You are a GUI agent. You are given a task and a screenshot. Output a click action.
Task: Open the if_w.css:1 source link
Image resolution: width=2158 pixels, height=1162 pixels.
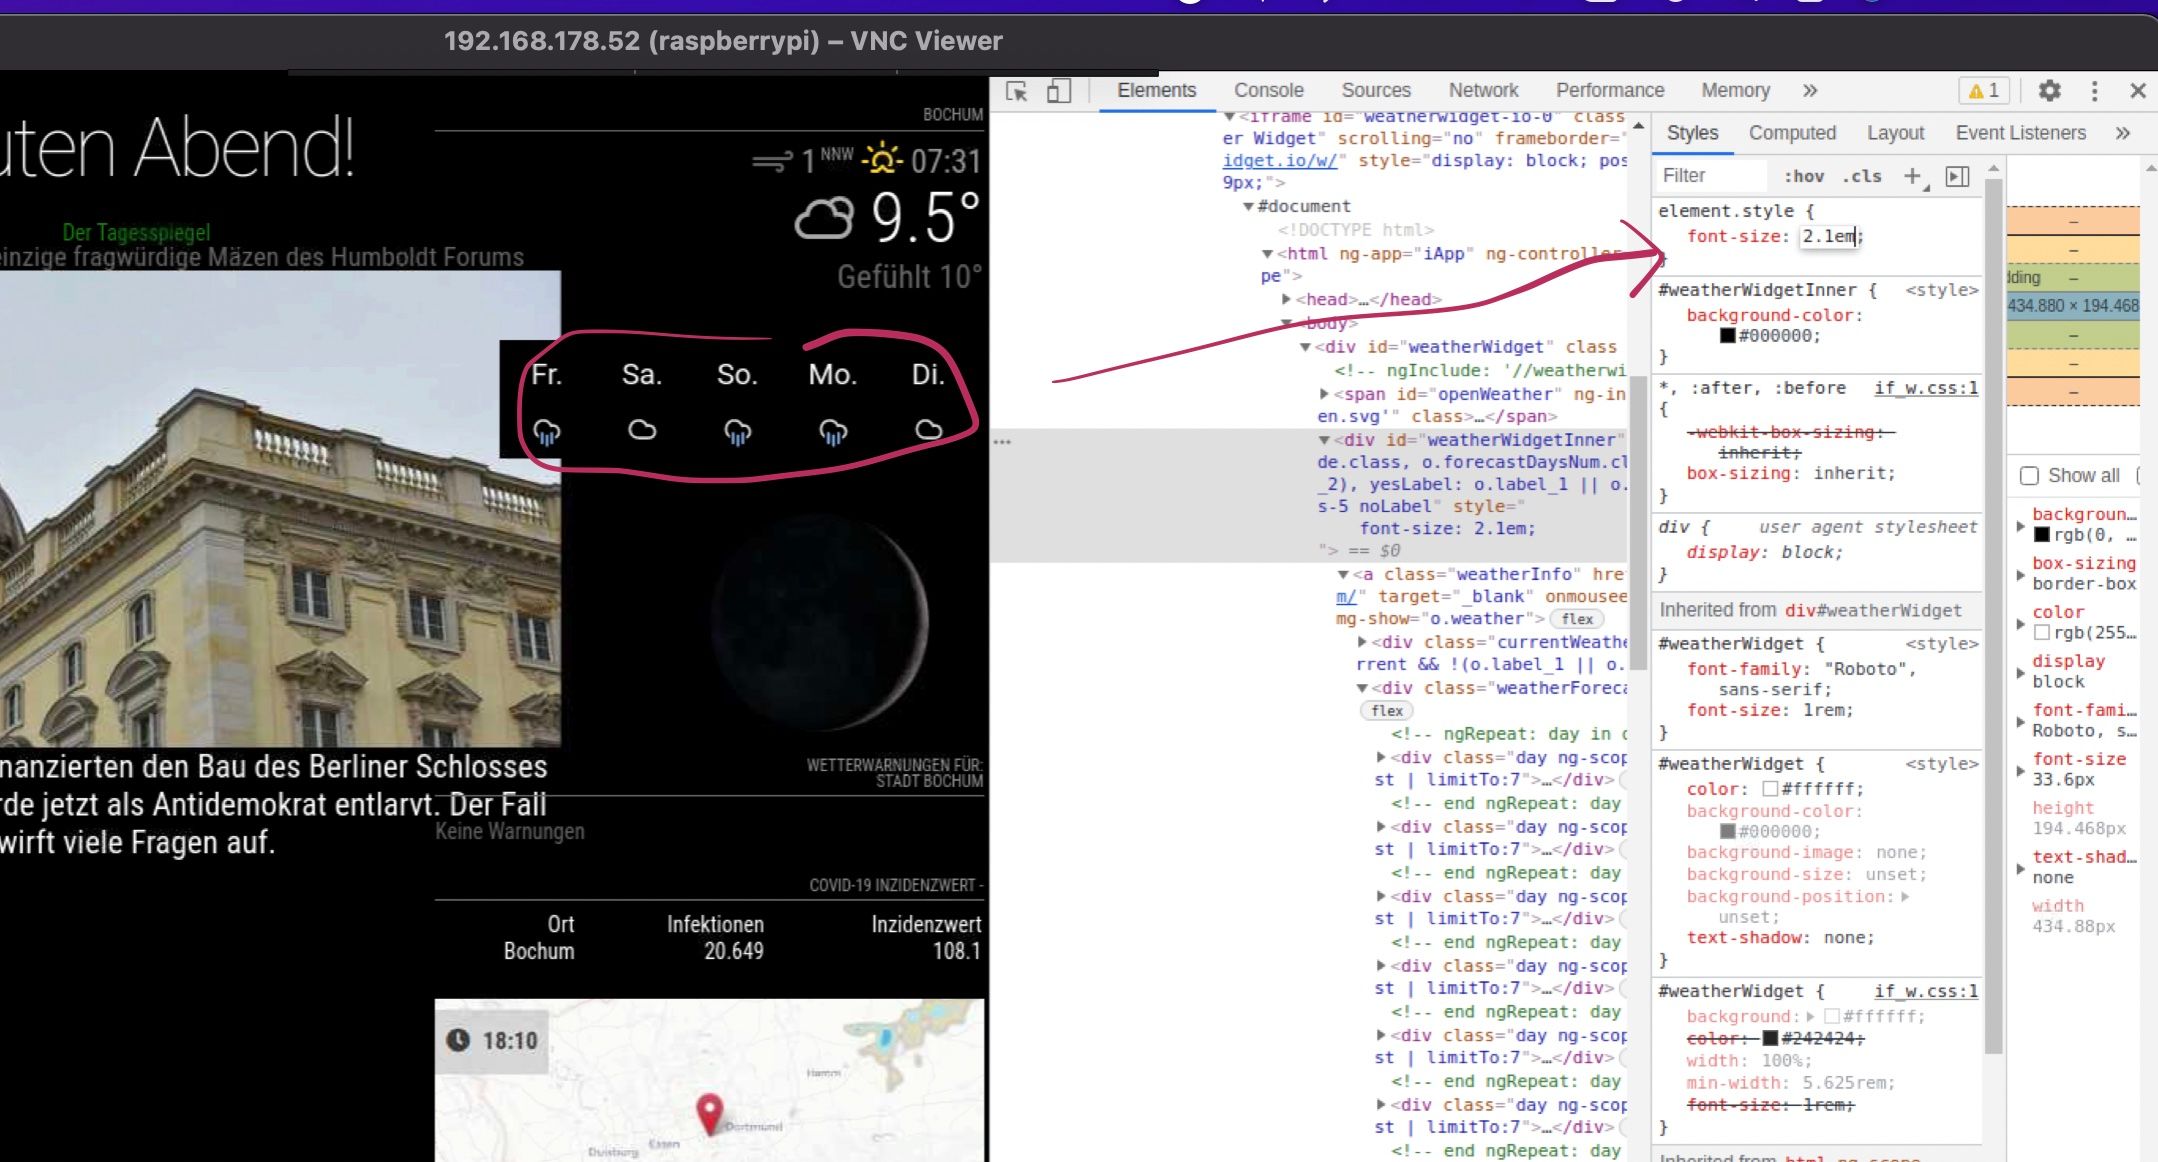coord(1925,388)
